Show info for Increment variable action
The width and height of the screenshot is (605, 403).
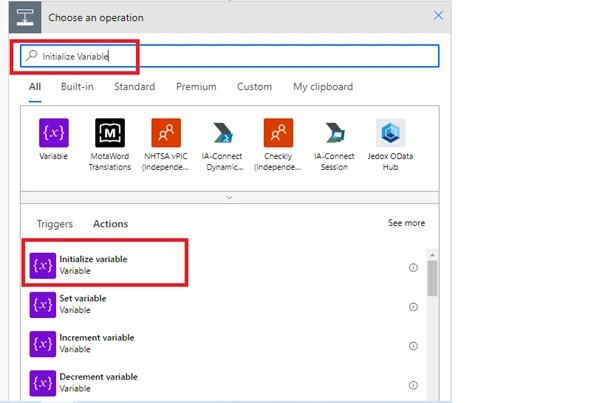coord(413,346)
